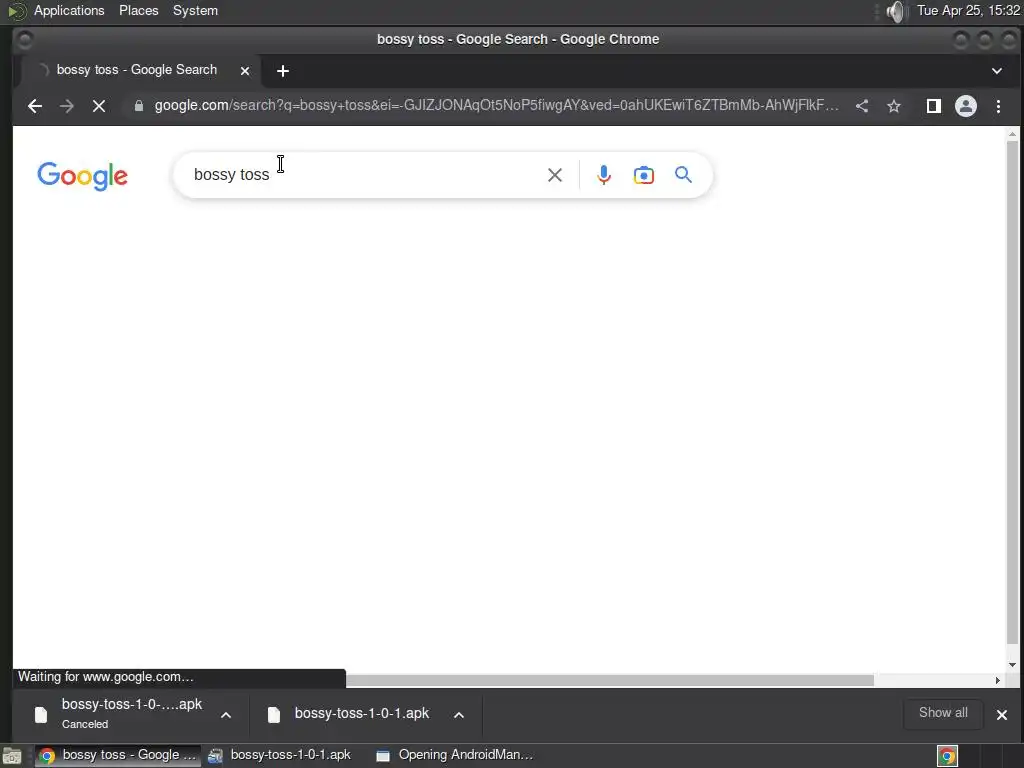
Task: Search by image with camera icon
Action: tap(644, 175)
